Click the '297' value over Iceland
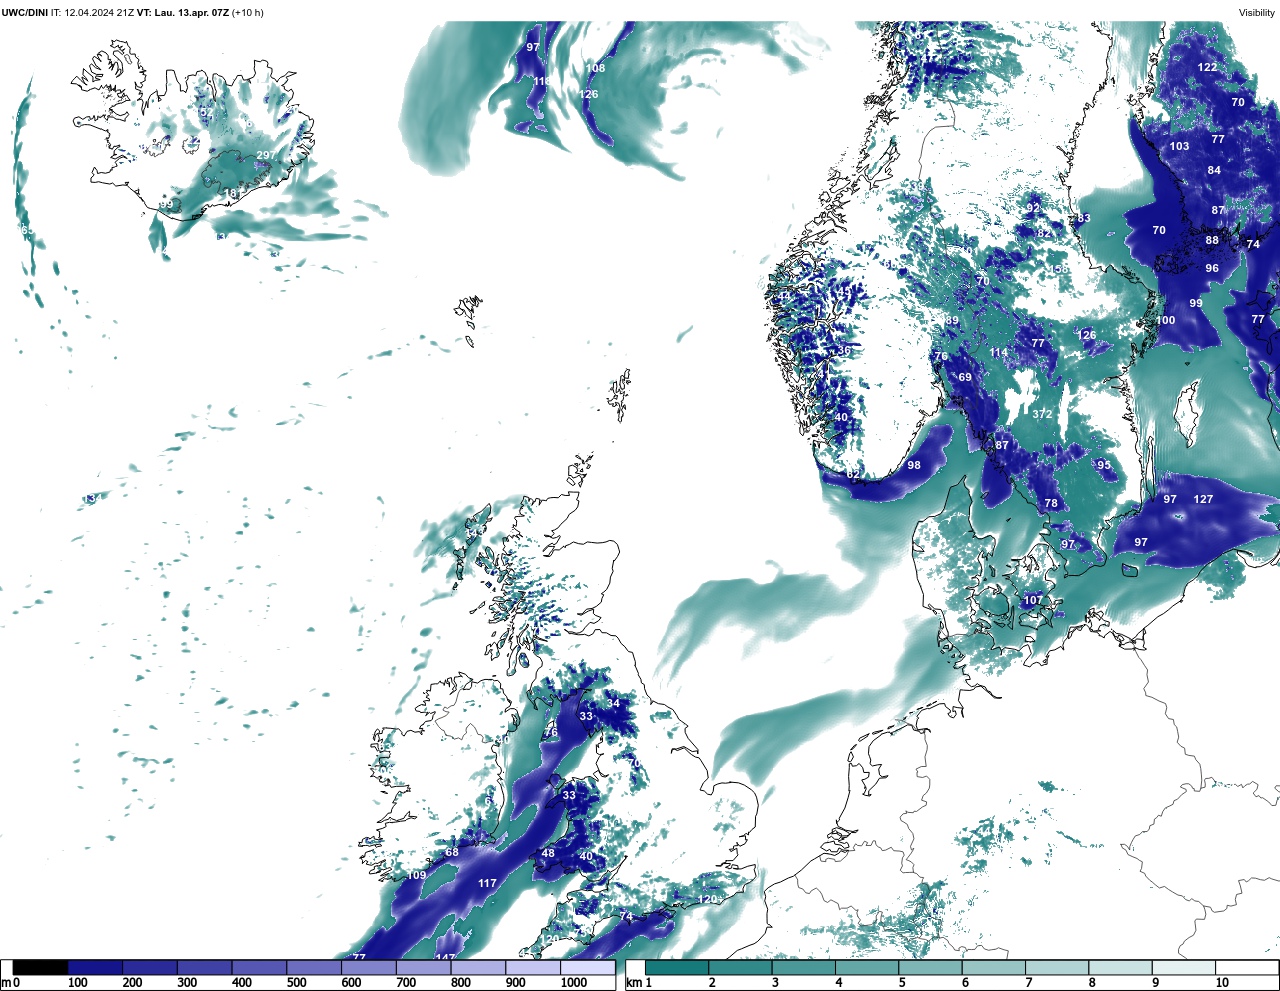The width and height of the screenshot is (1280, 991). pos(266,155)
